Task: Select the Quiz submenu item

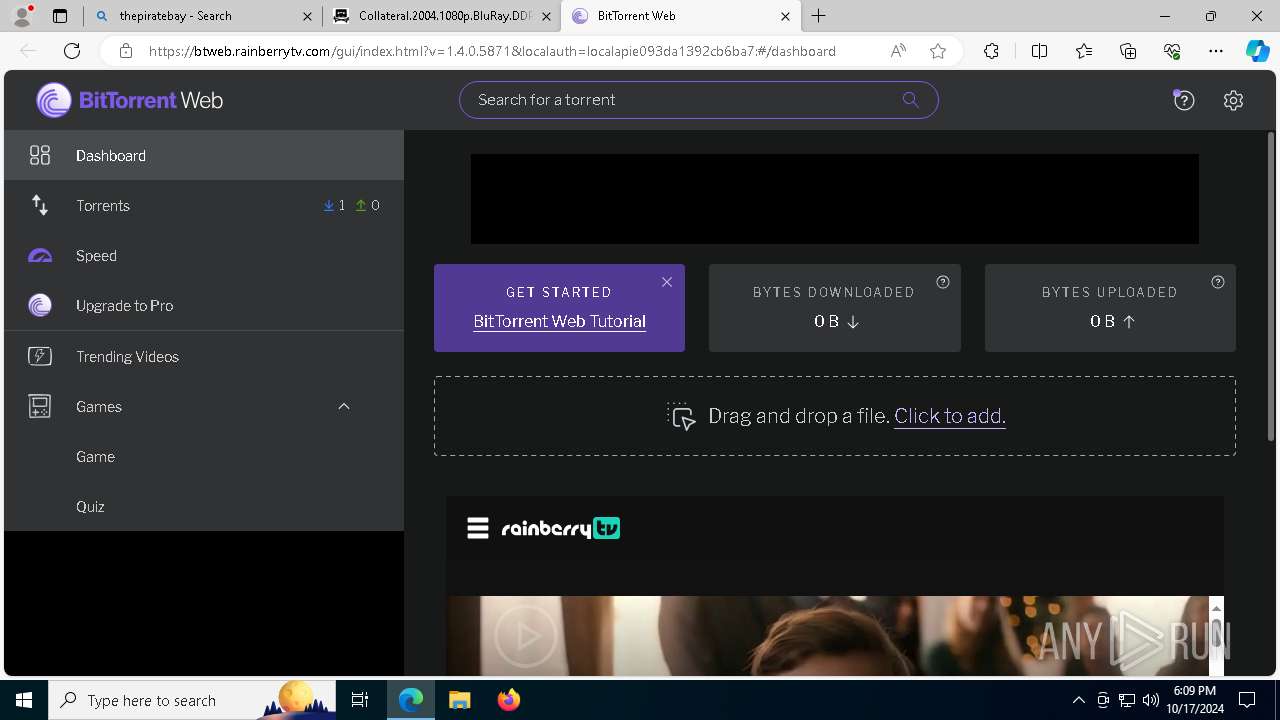Action: (204, 506)
